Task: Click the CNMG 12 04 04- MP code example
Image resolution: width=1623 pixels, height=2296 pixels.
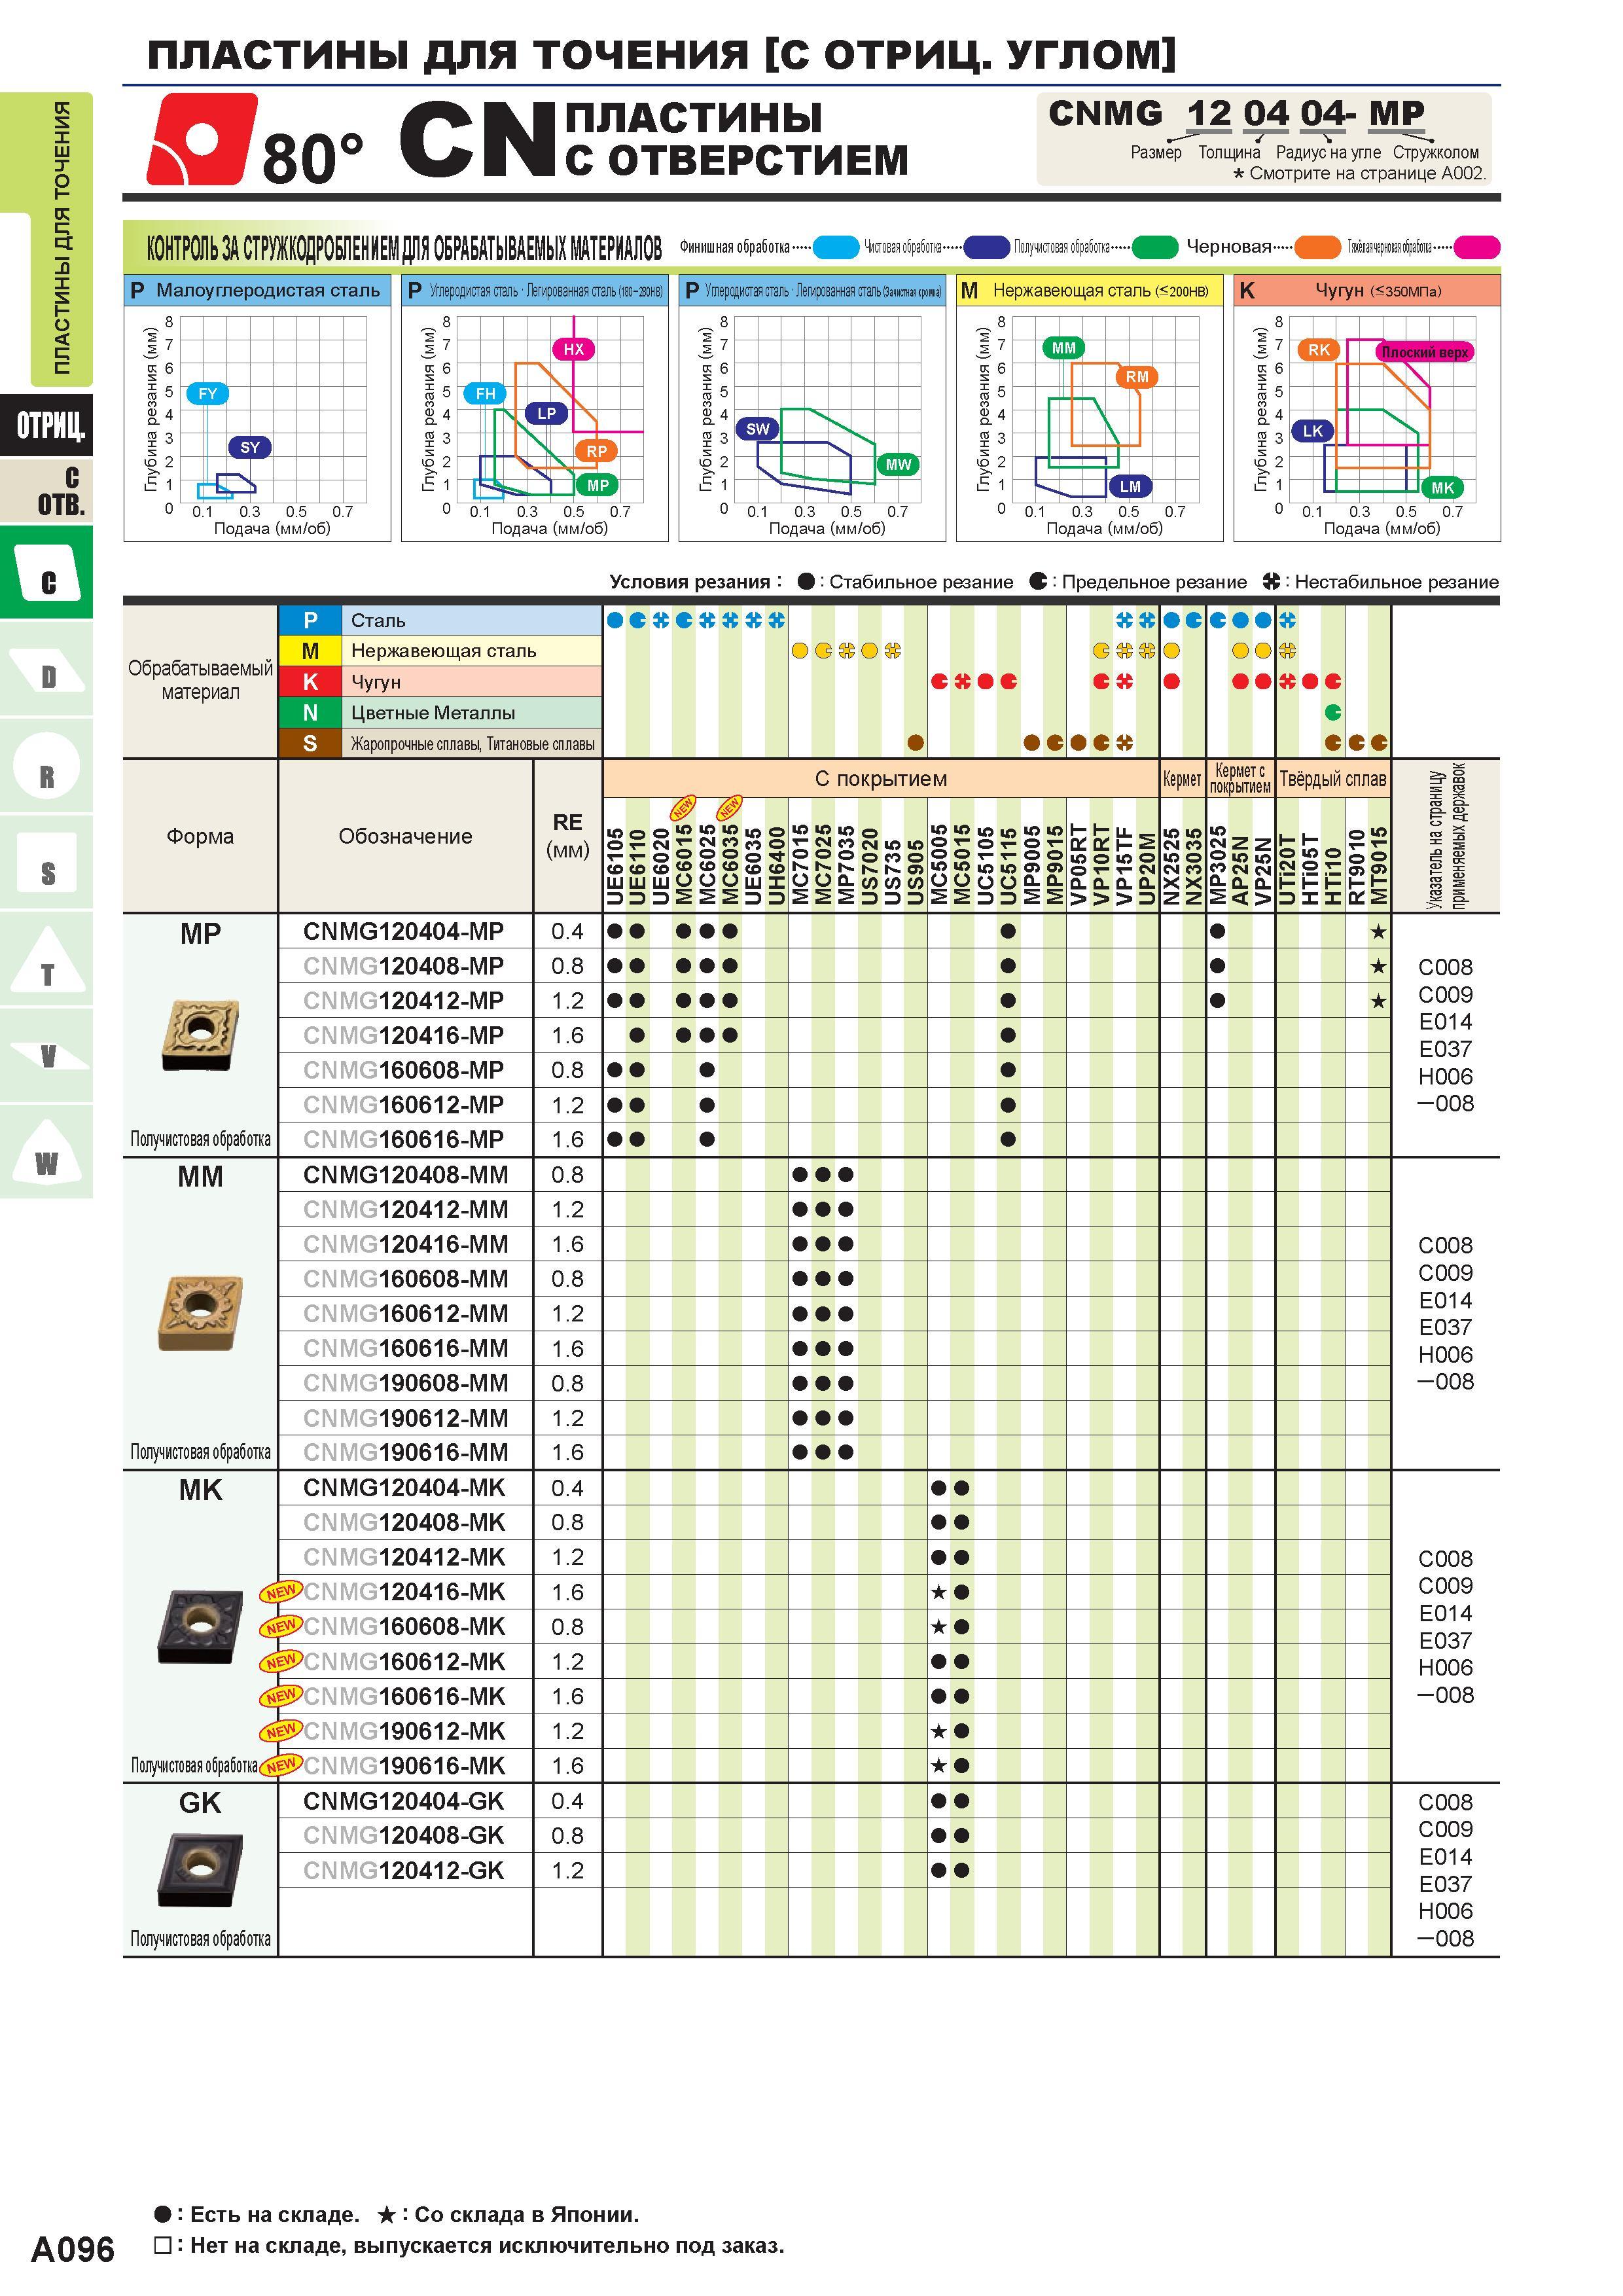Action: [x=1236, y=113]
